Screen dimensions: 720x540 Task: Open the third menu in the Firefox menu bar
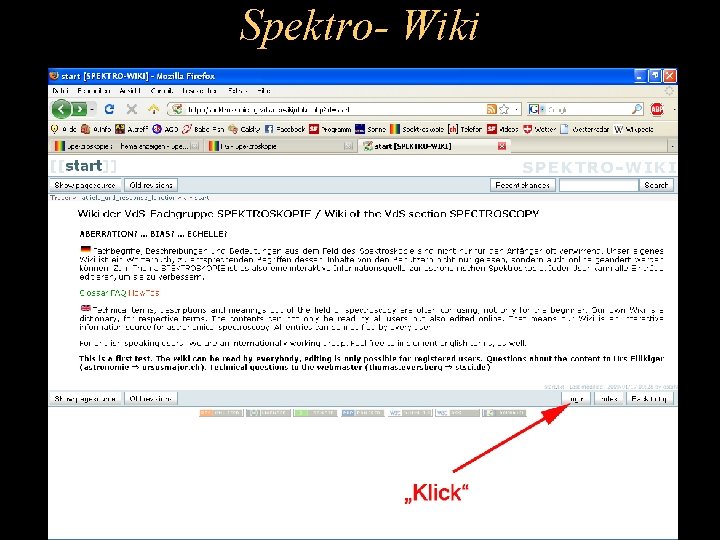click(130, 91)
